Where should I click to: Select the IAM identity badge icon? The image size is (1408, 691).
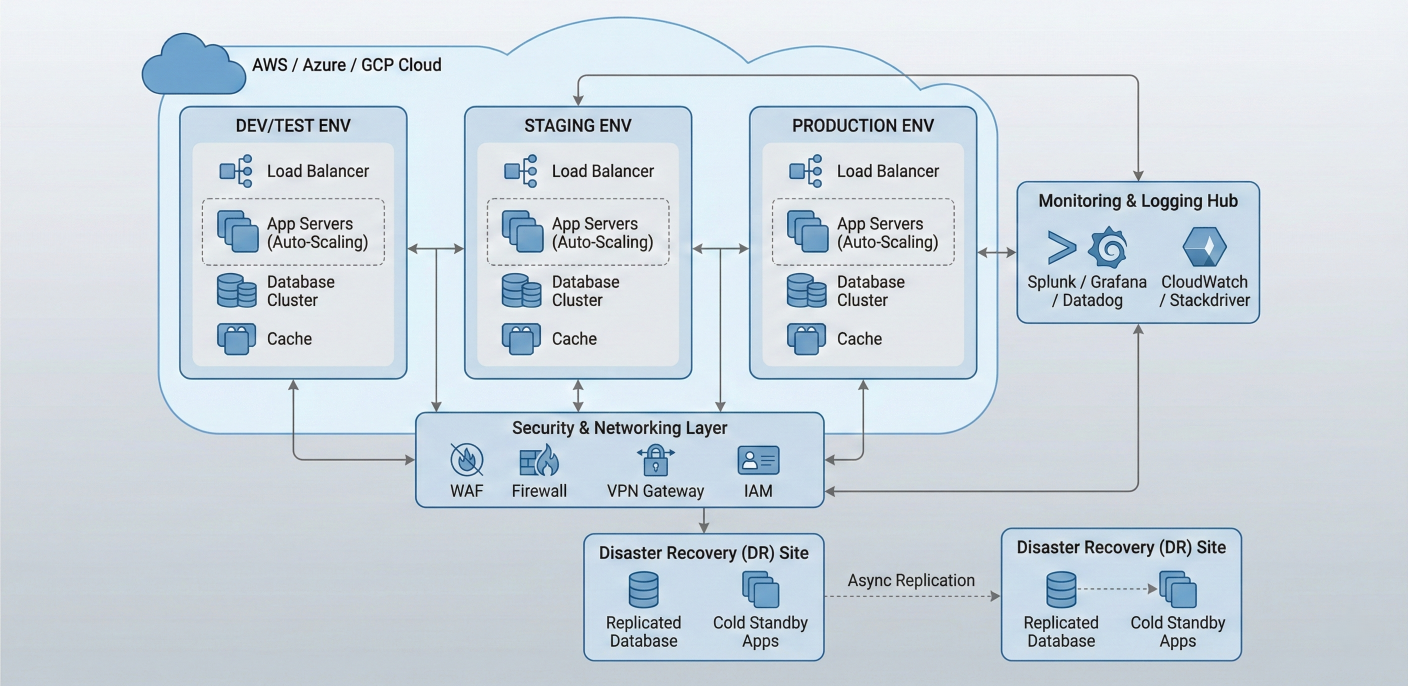(x=758, y=460)
